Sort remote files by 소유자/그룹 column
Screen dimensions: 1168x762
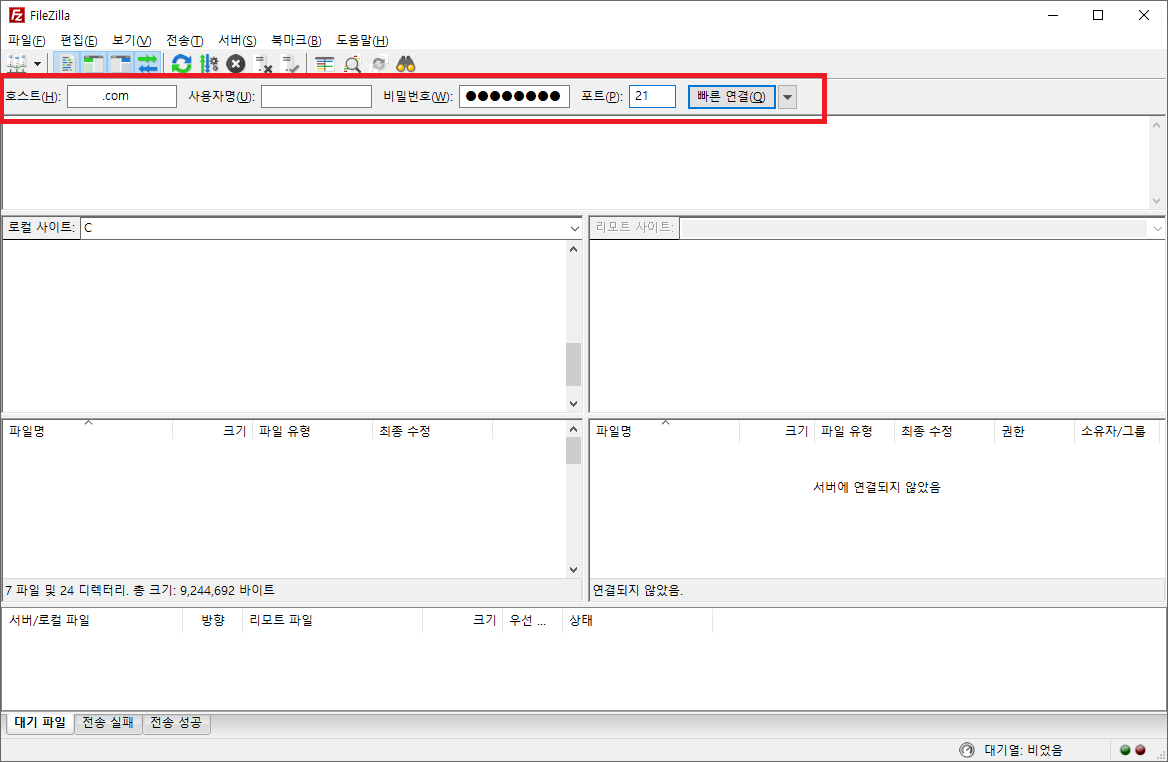point(1117,431)
